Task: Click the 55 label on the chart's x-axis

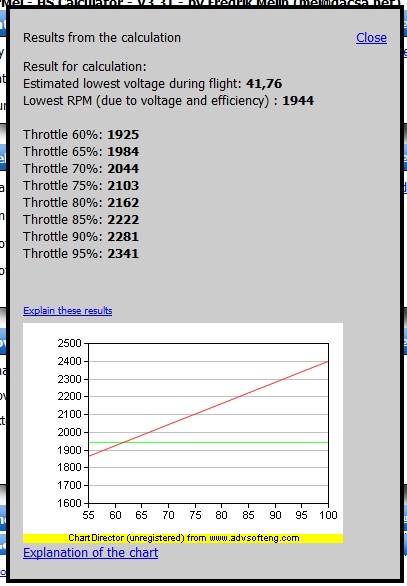Action: tap(88, 515)
